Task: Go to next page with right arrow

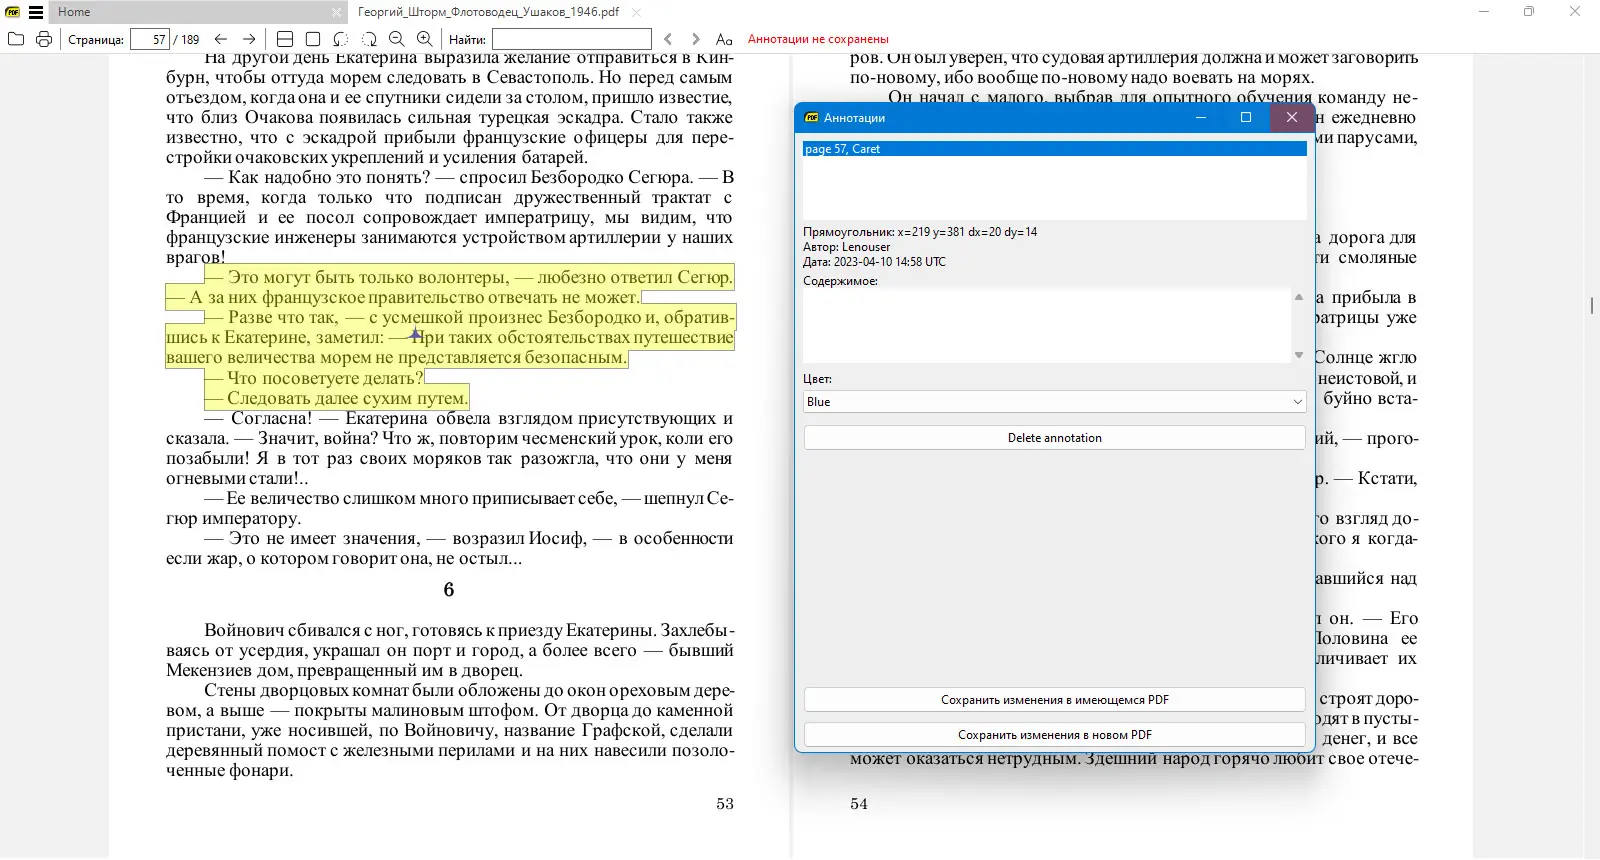Action: point(249,39)
